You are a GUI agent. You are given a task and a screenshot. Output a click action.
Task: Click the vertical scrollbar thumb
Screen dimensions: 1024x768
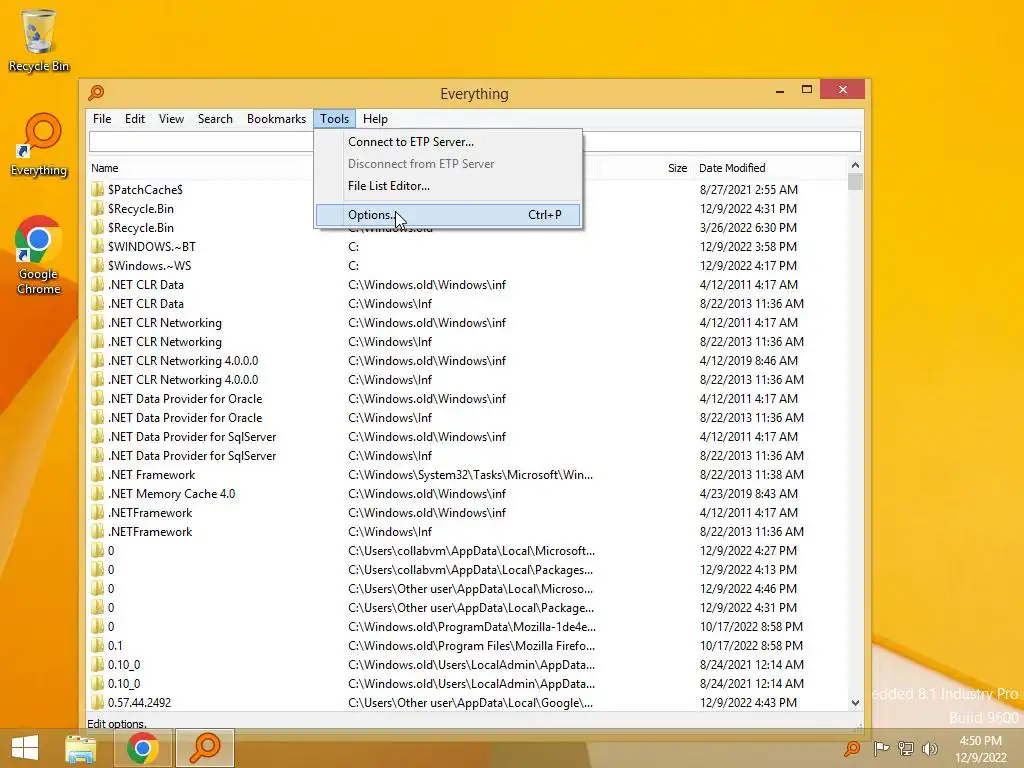(x=855, y=182)
